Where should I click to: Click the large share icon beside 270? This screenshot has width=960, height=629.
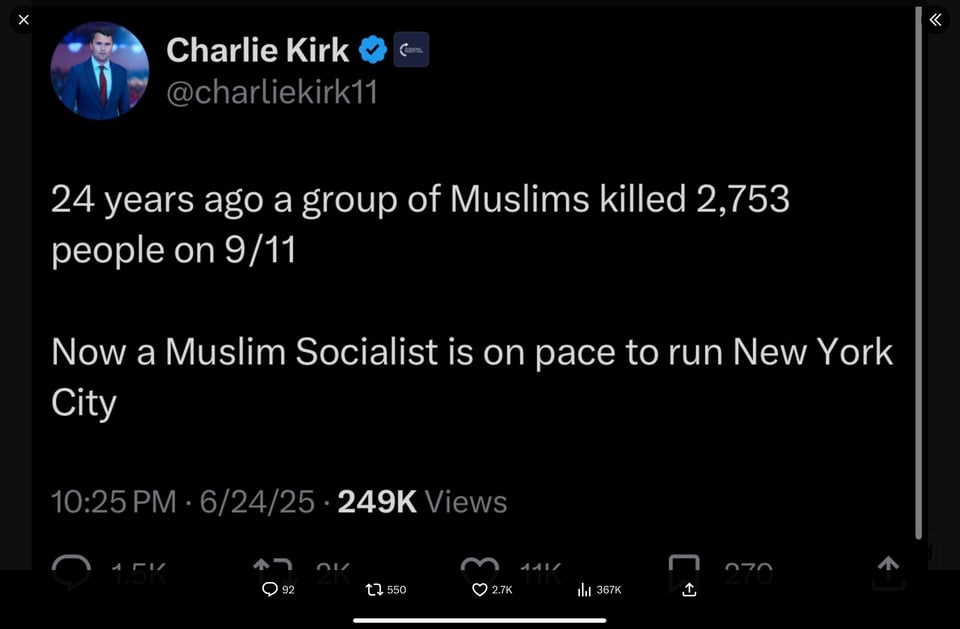(887, 572)
